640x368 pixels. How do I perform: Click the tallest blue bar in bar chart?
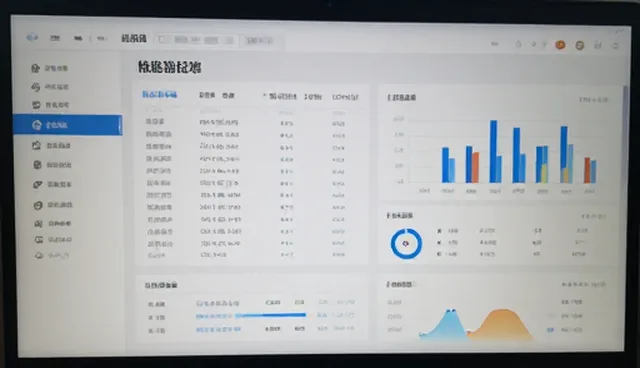pos(493,151)
